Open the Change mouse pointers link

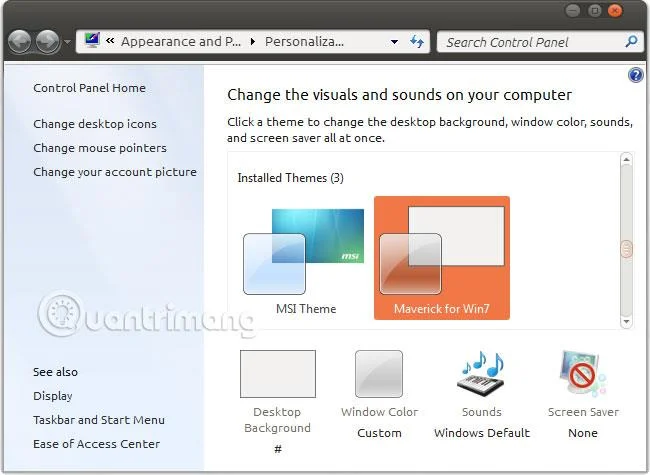pyautogui.click(x=100, y=148)
